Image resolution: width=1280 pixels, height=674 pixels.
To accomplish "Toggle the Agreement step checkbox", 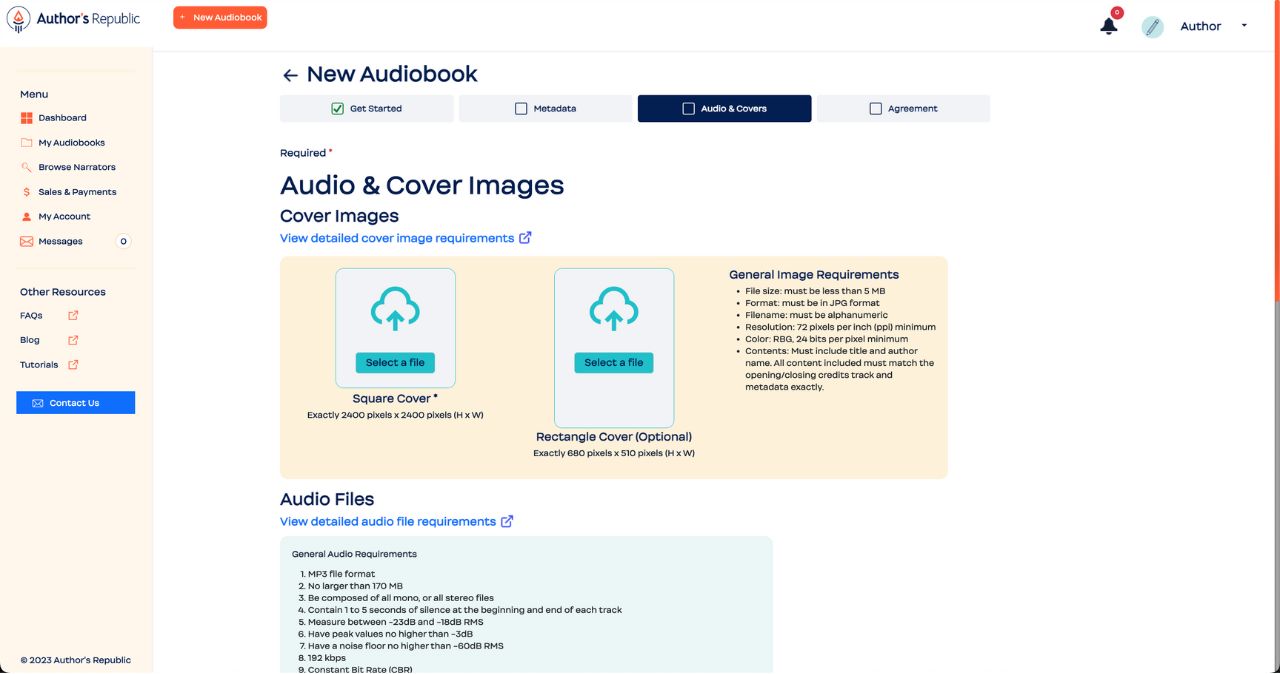I will pos(876,109).
